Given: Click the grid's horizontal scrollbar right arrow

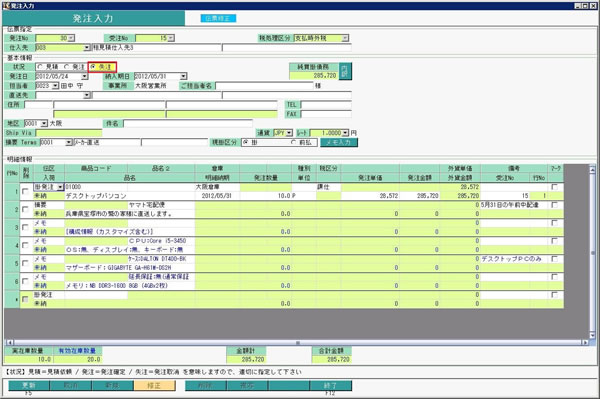Looking at the screenshot, I should pyautogui.click(x=585, y=342).
